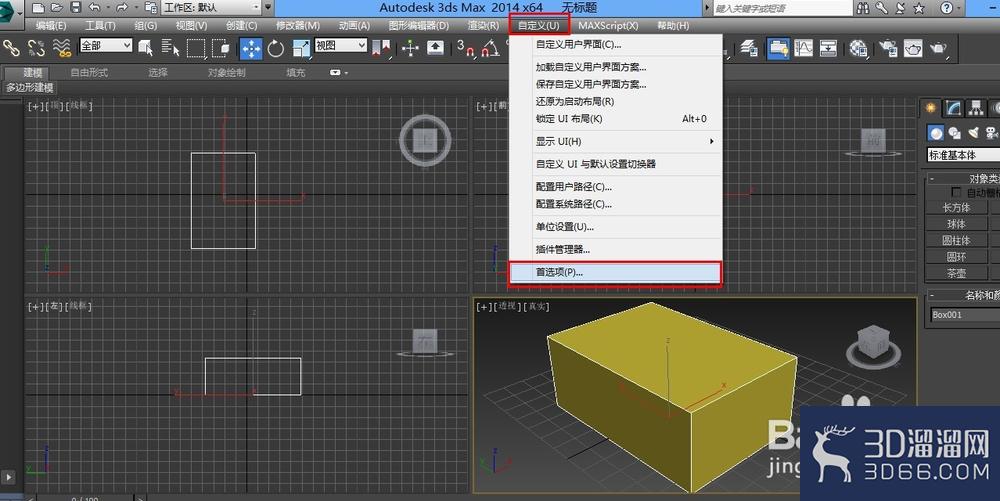
Task: Toggle the 3D Snaps magnet icon
Action: [x=466, y=48]
